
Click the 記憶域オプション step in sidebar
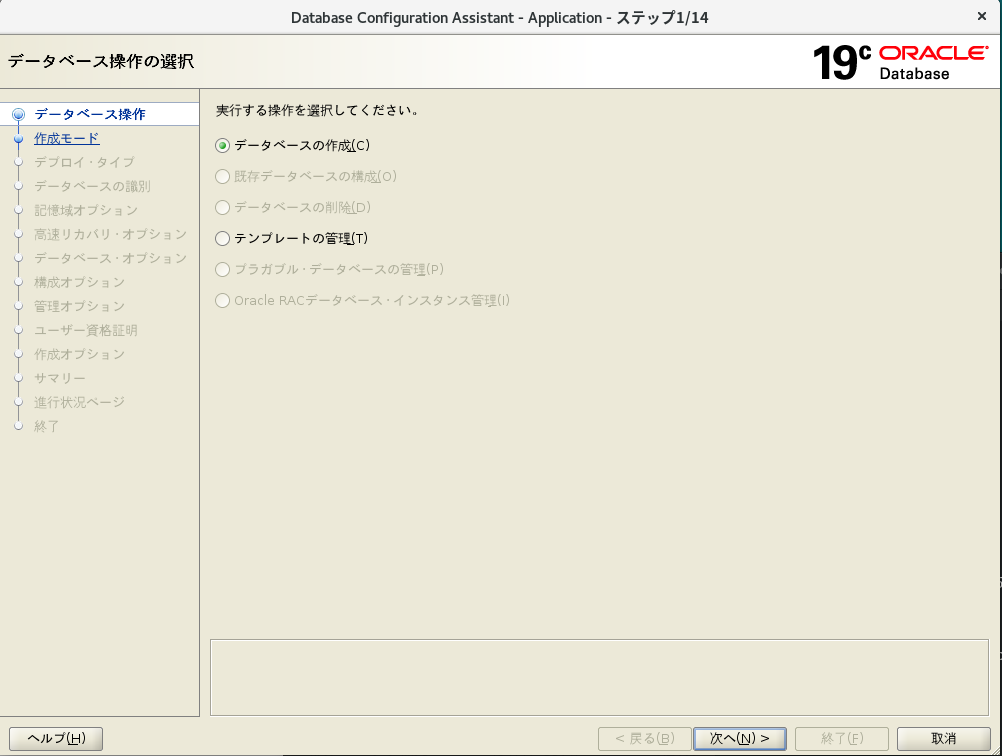point(86,210)
